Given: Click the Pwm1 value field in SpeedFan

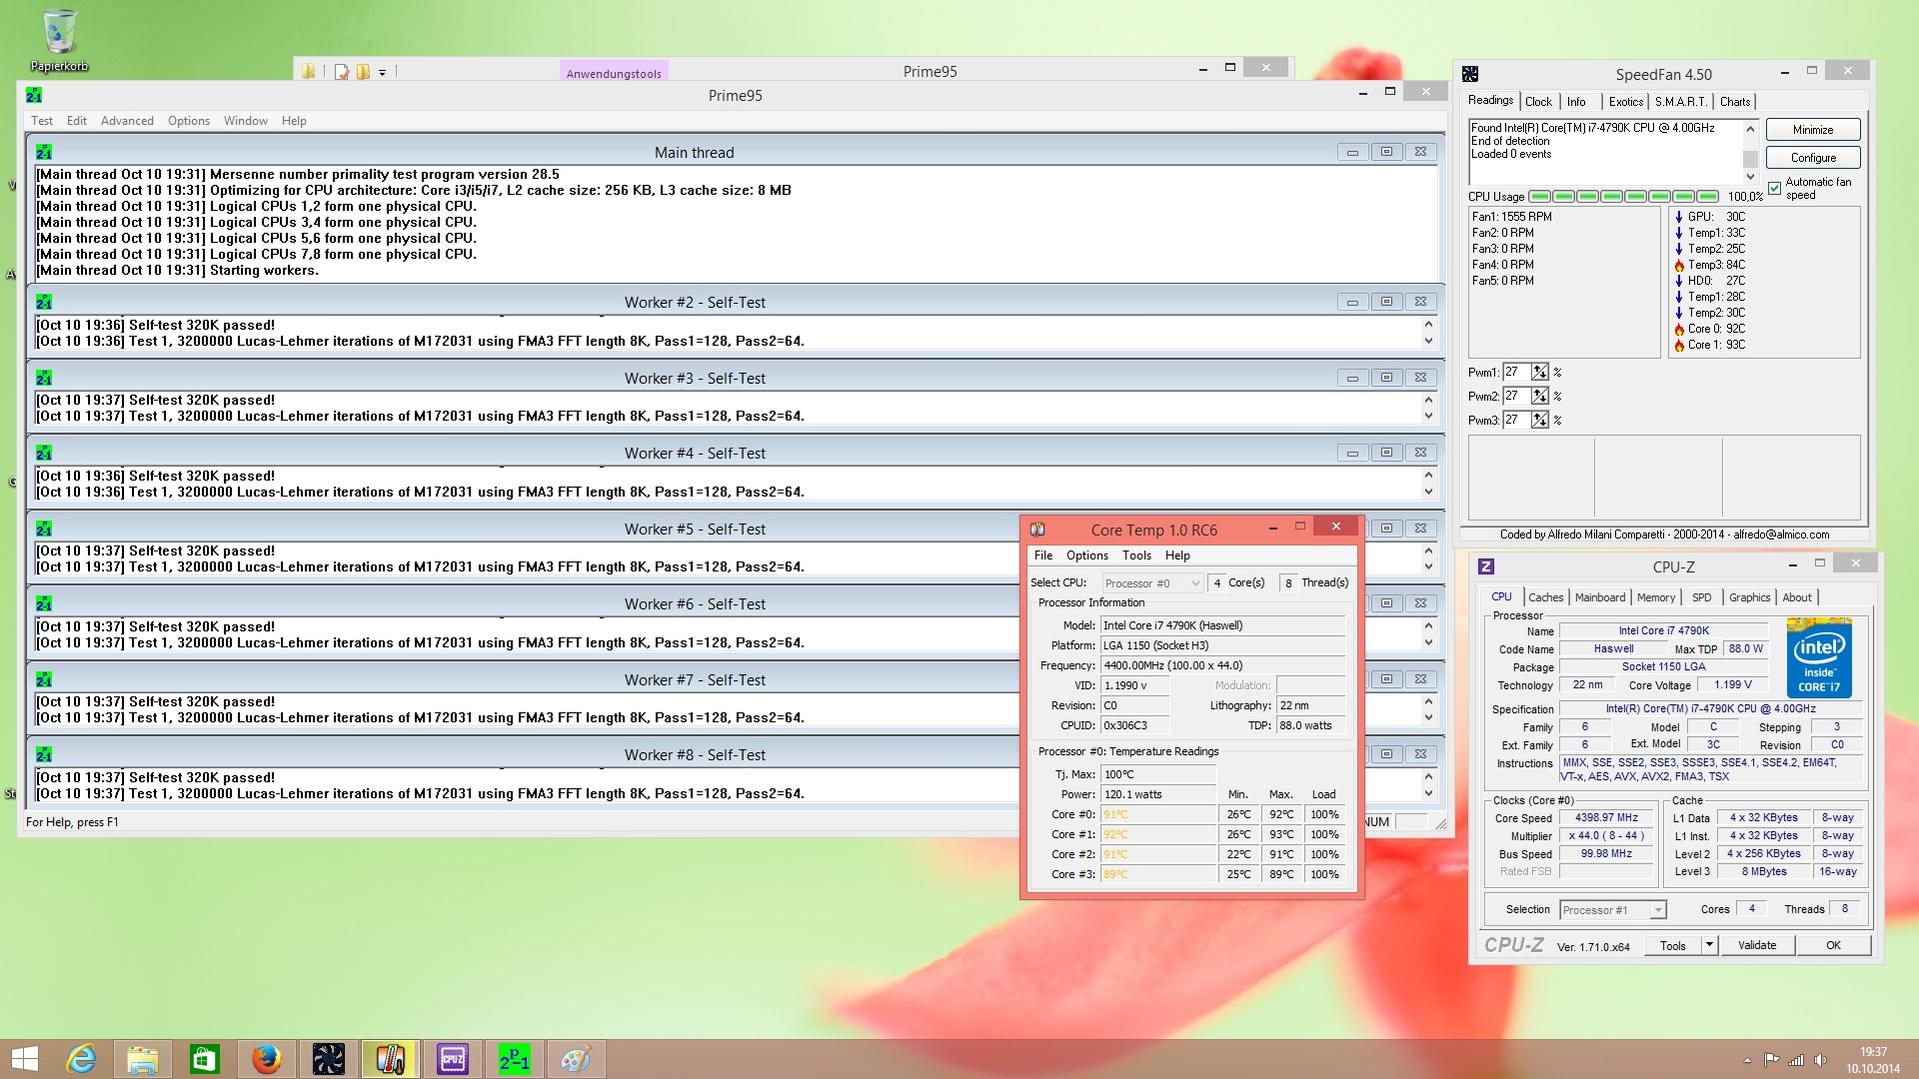Looking at the screenshot, I should 1516,372.
